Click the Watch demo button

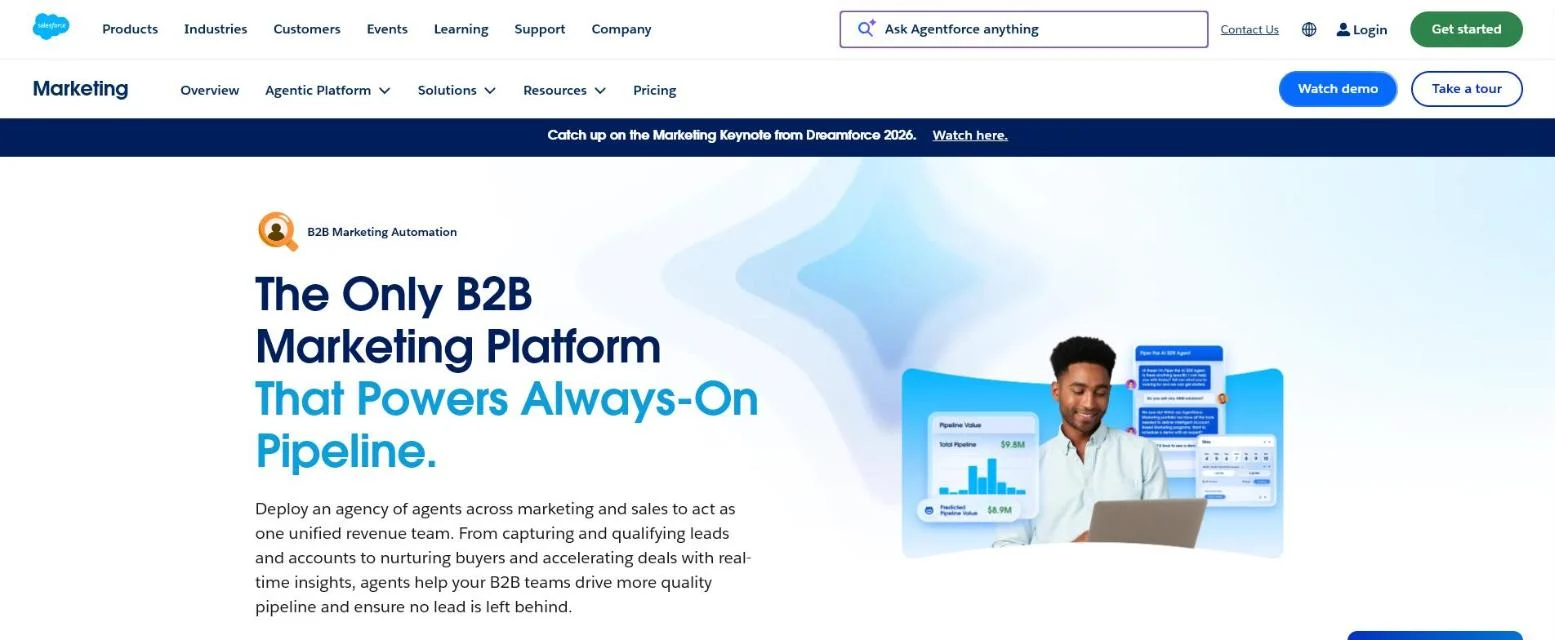tap(1338, 89)
